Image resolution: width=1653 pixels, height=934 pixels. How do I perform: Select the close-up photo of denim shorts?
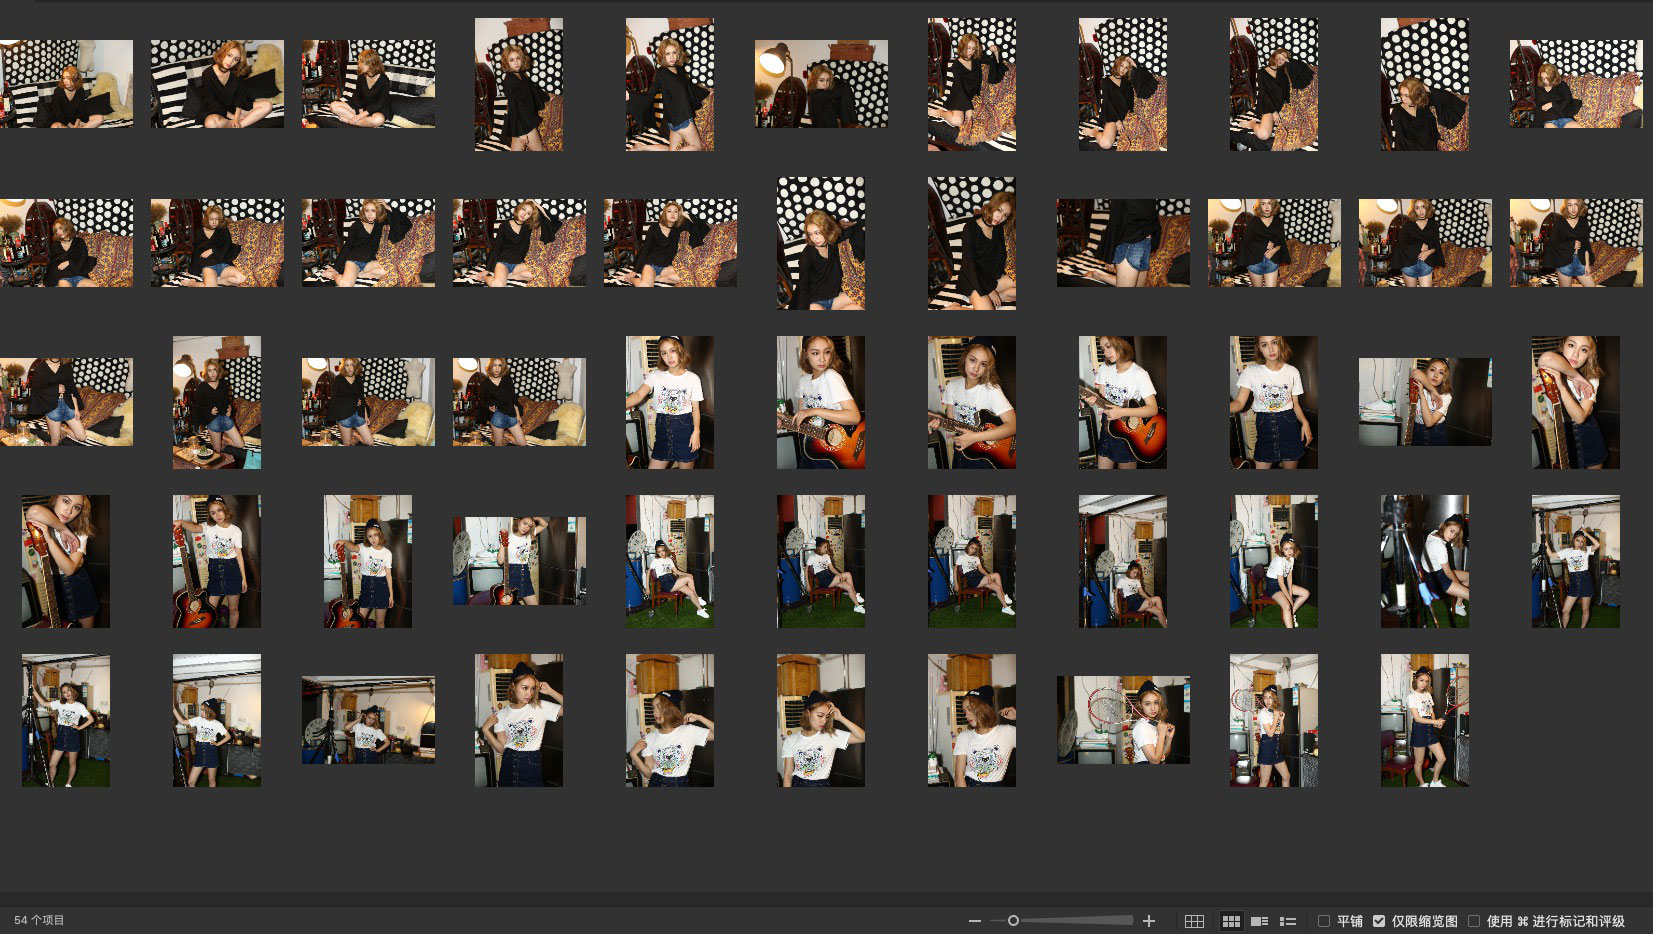coord(1123,243)
